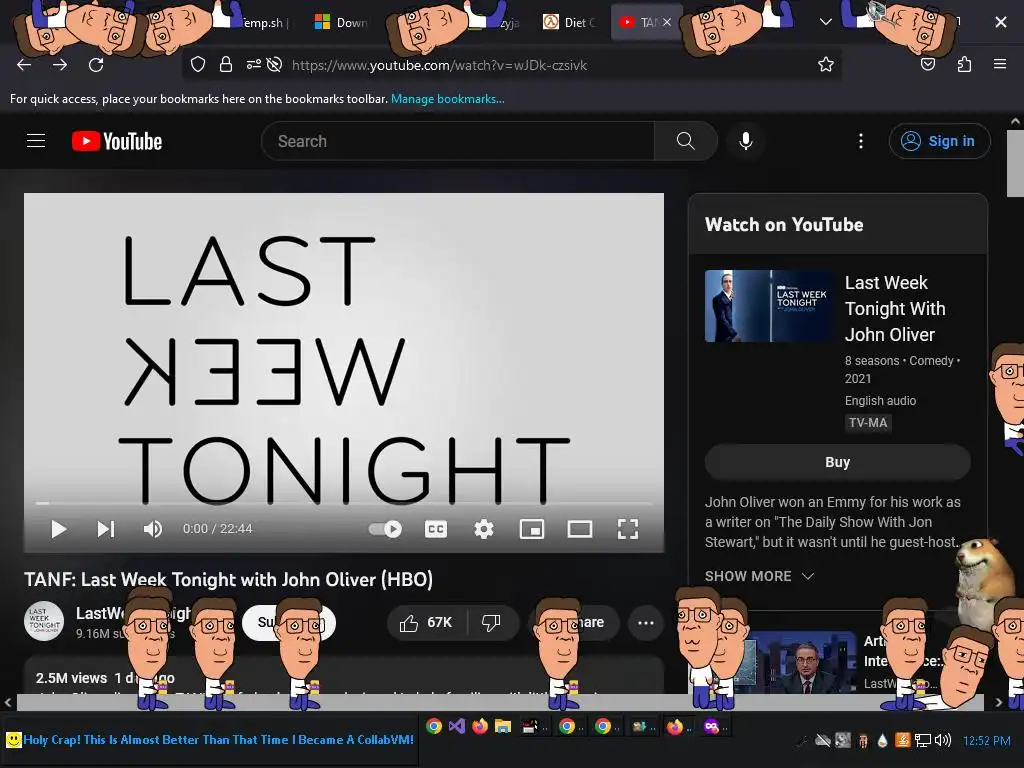Focus the YouTube search field
This screenshot has height=768, width=1024.
[457, 141]
